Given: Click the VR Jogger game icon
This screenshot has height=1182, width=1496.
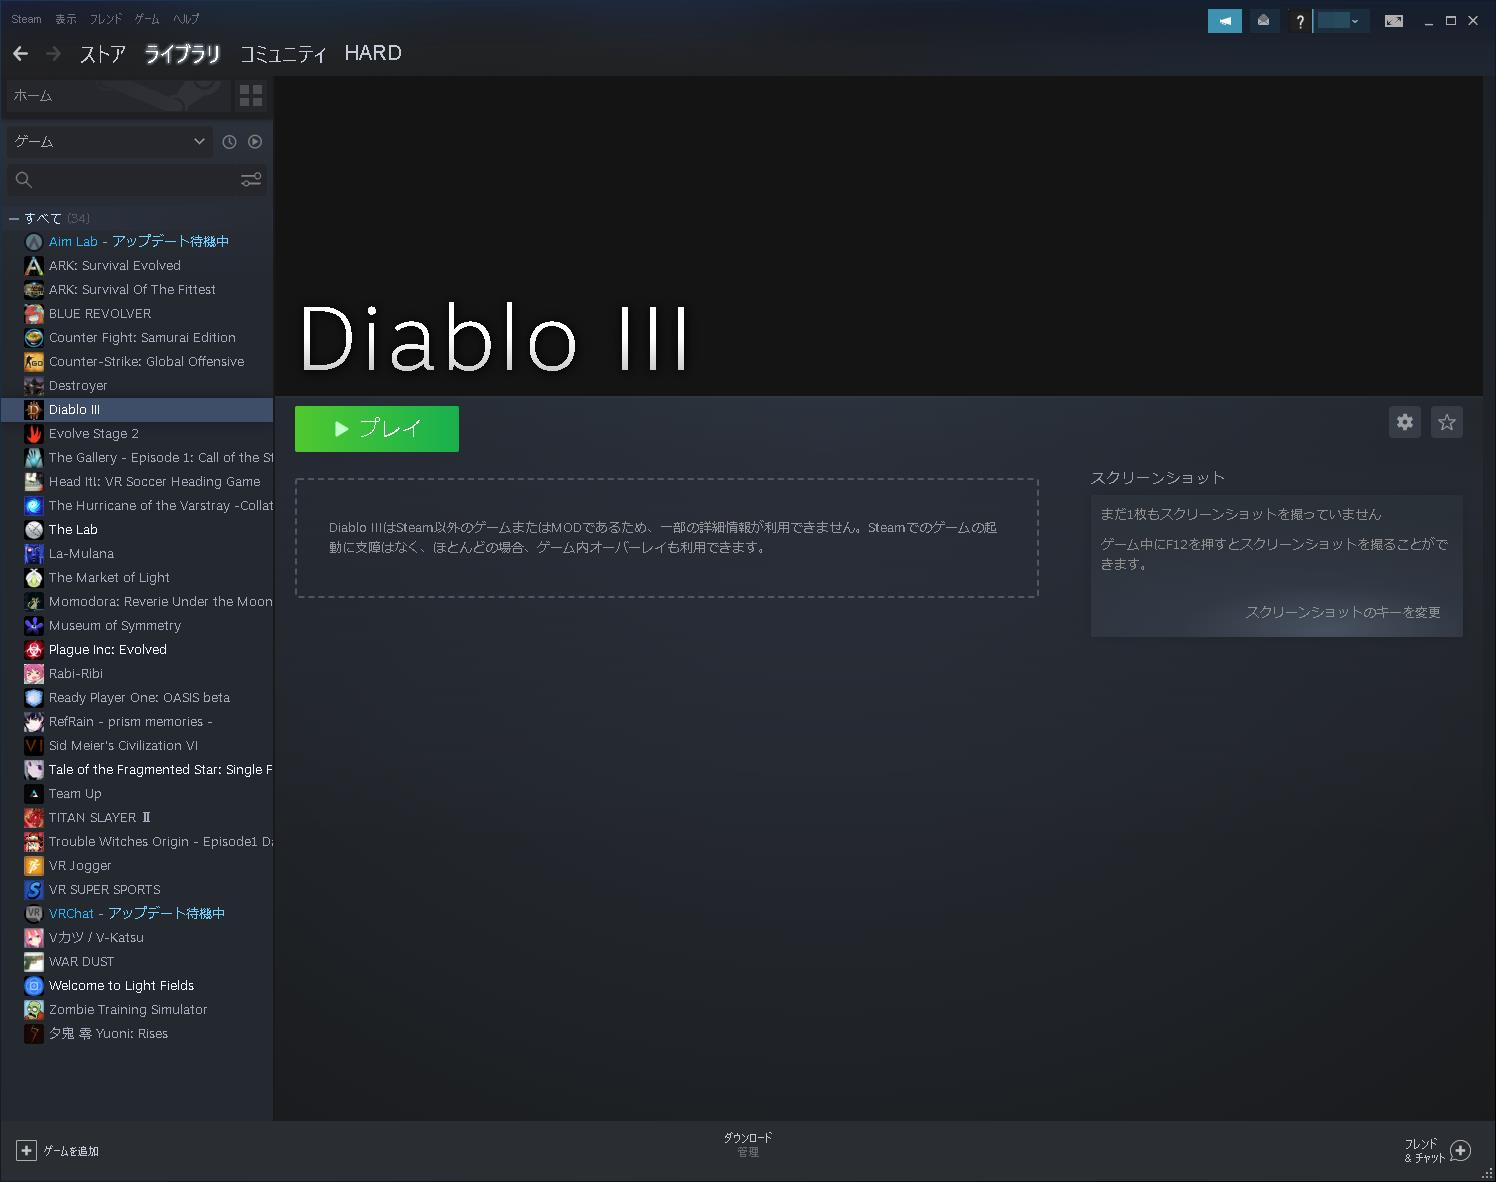Looking at the screenshot, I should (x=34, y=866).
